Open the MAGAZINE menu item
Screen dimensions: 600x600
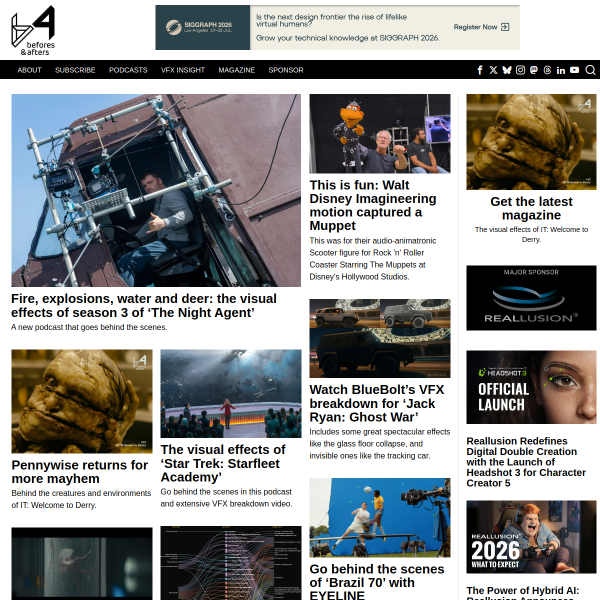[x=236, y=70]
